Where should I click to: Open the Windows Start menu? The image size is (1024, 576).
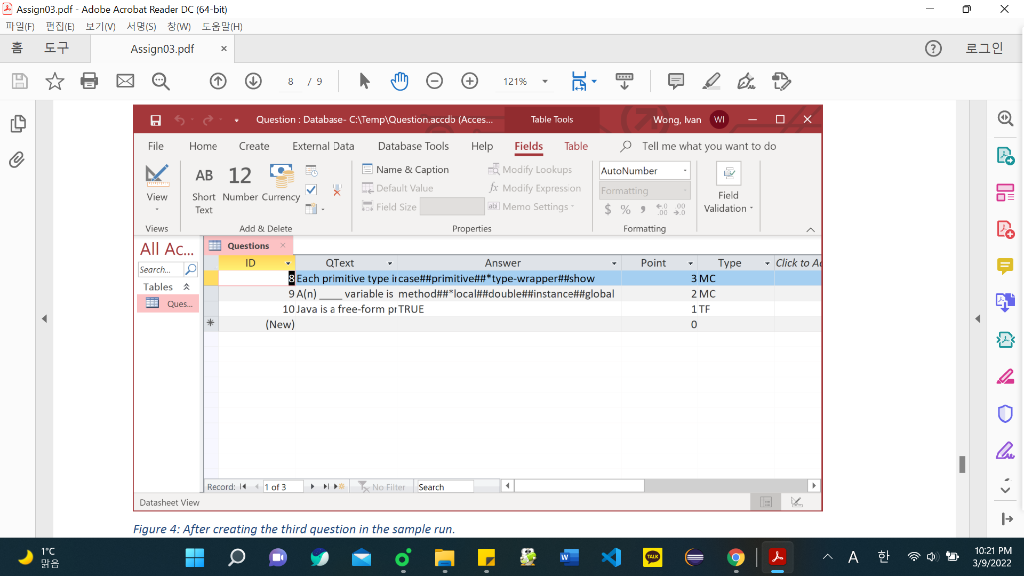(x=195, y=557)
